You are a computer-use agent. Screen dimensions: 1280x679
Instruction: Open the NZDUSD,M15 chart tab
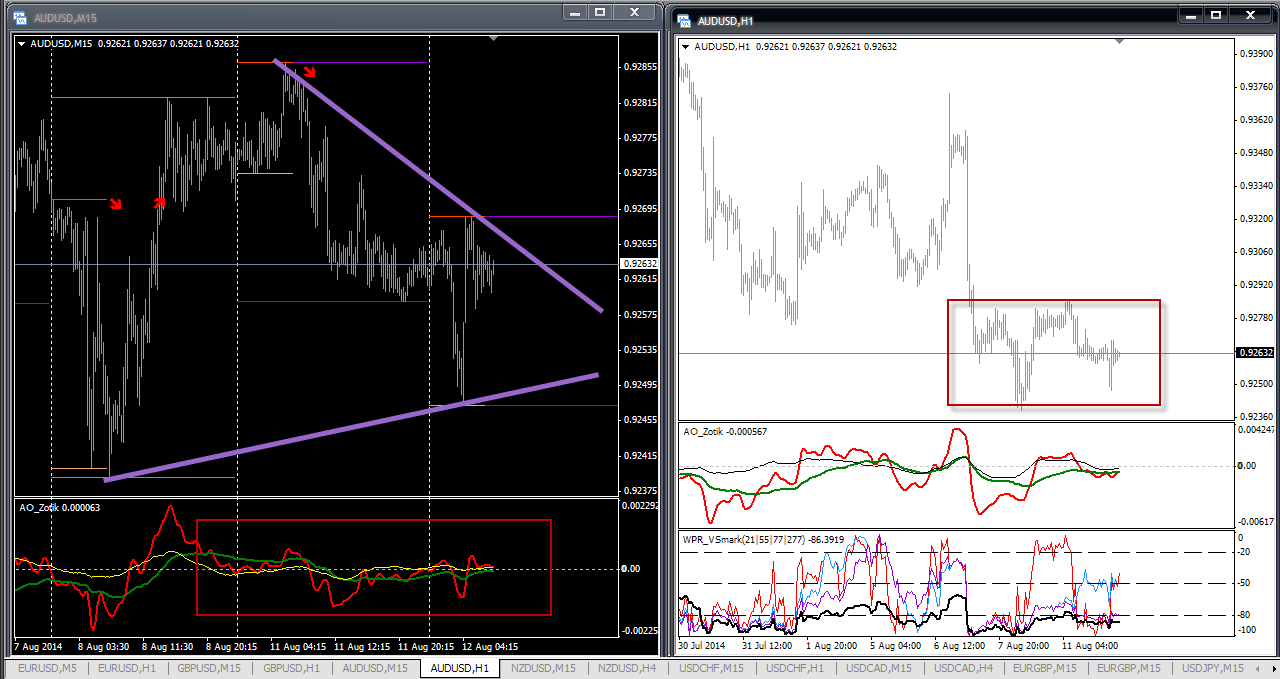click(543, 668)
